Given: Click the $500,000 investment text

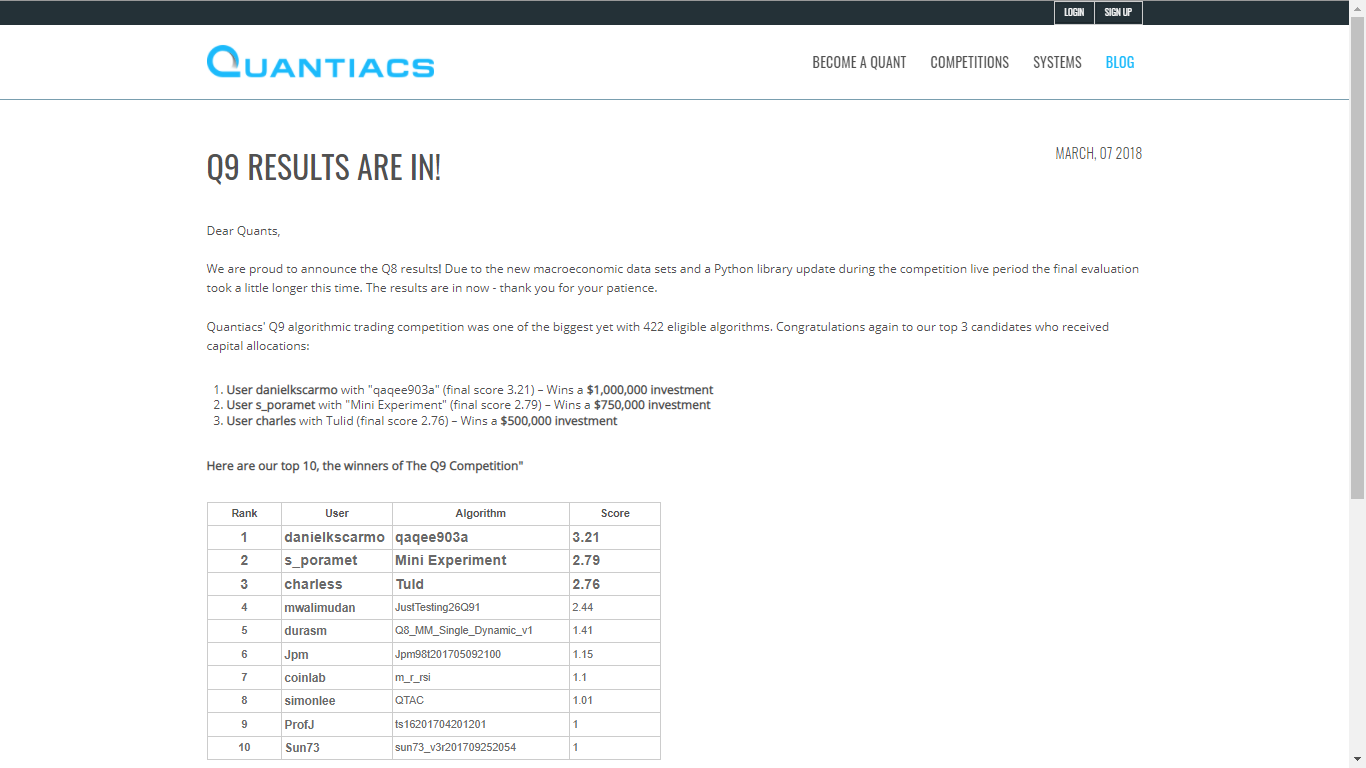Looking at the screenshot, I should 559,421.
